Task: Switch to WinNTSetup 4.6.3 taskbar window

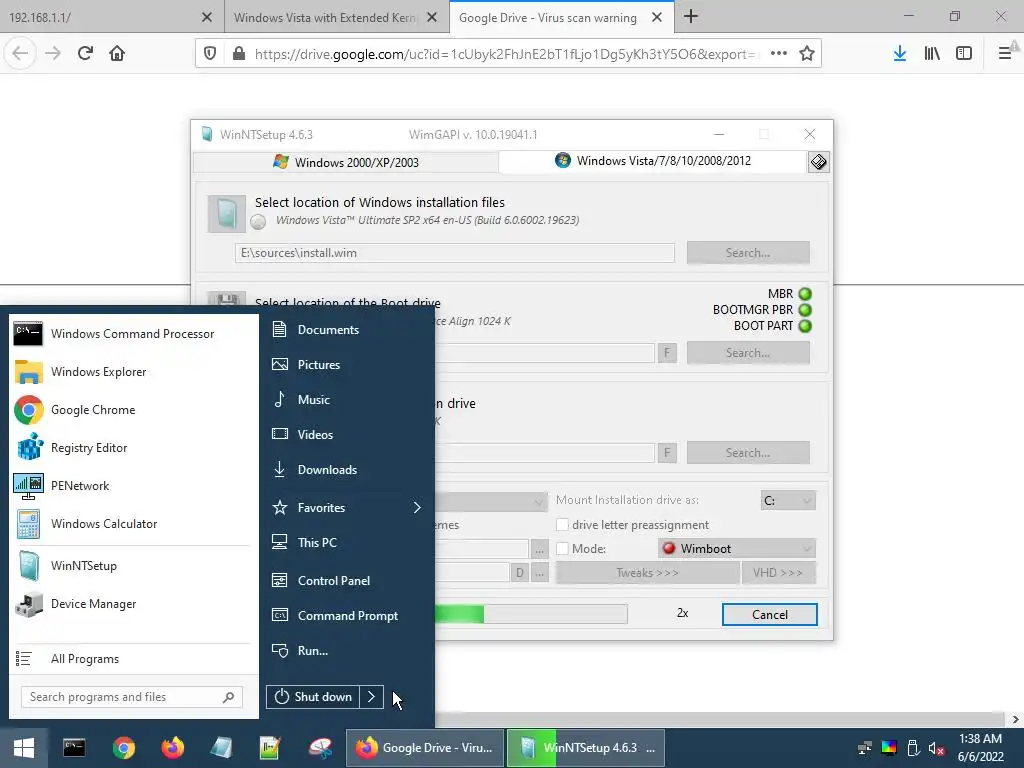Action: coord(586,748)
